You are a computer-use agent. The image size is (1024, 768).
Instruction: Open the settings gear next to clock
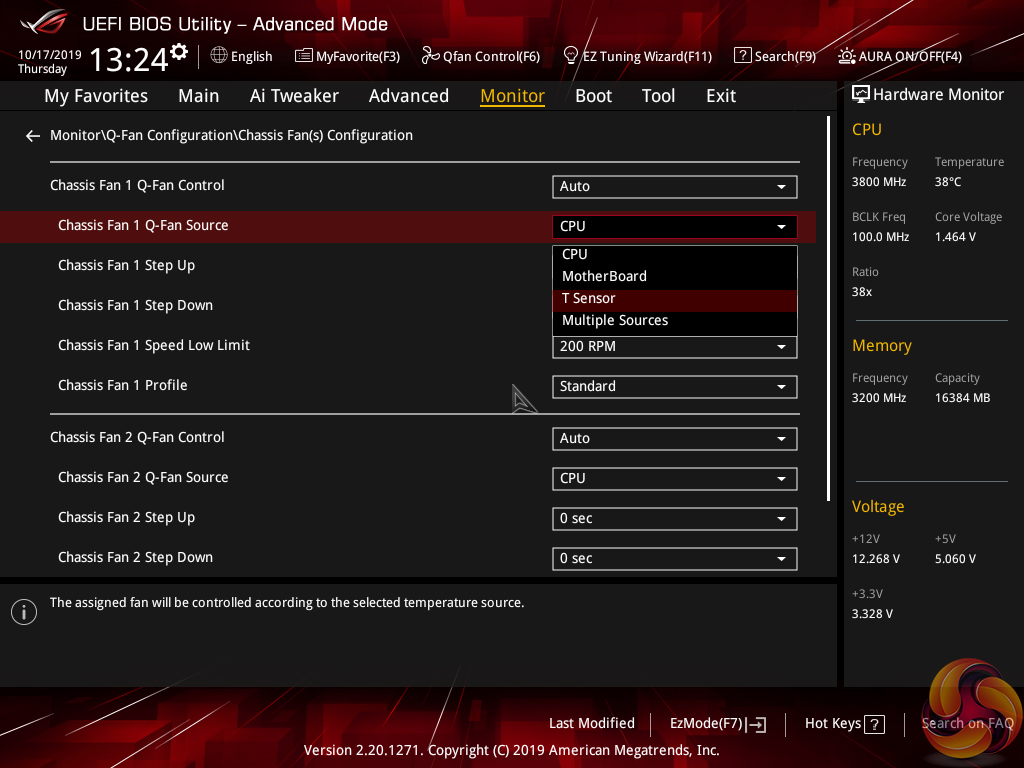pos(179,52)
